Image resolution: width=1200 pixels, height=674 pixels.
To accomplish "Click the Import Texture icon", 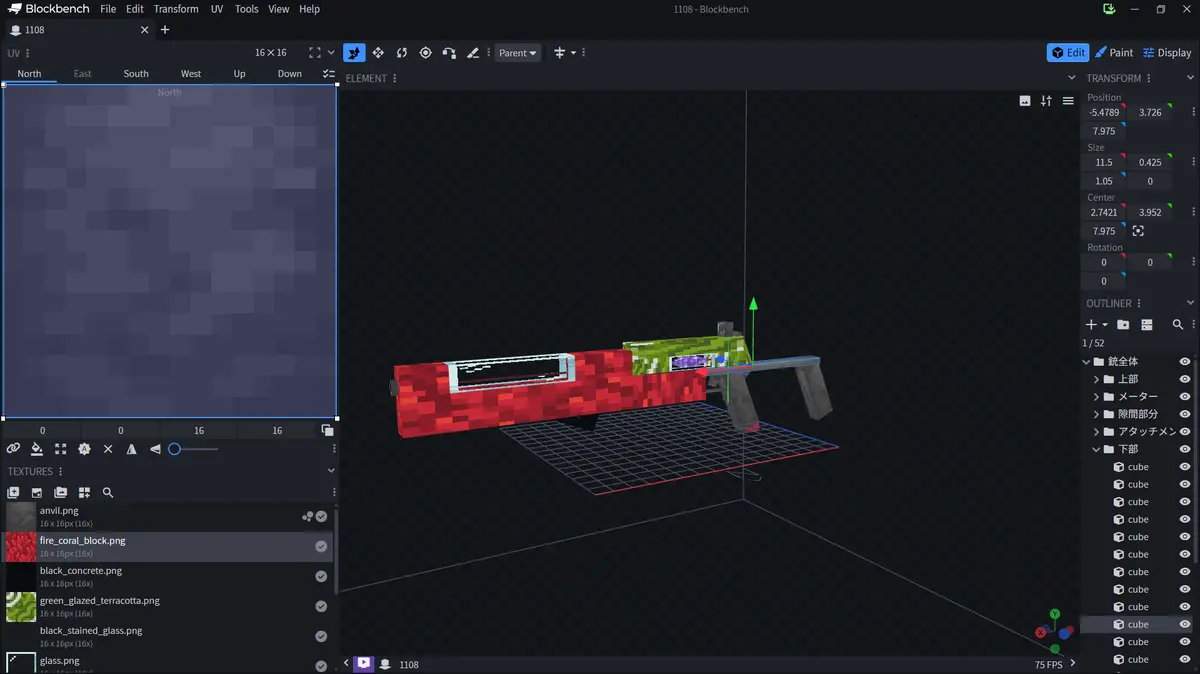I will pos(13,493).
